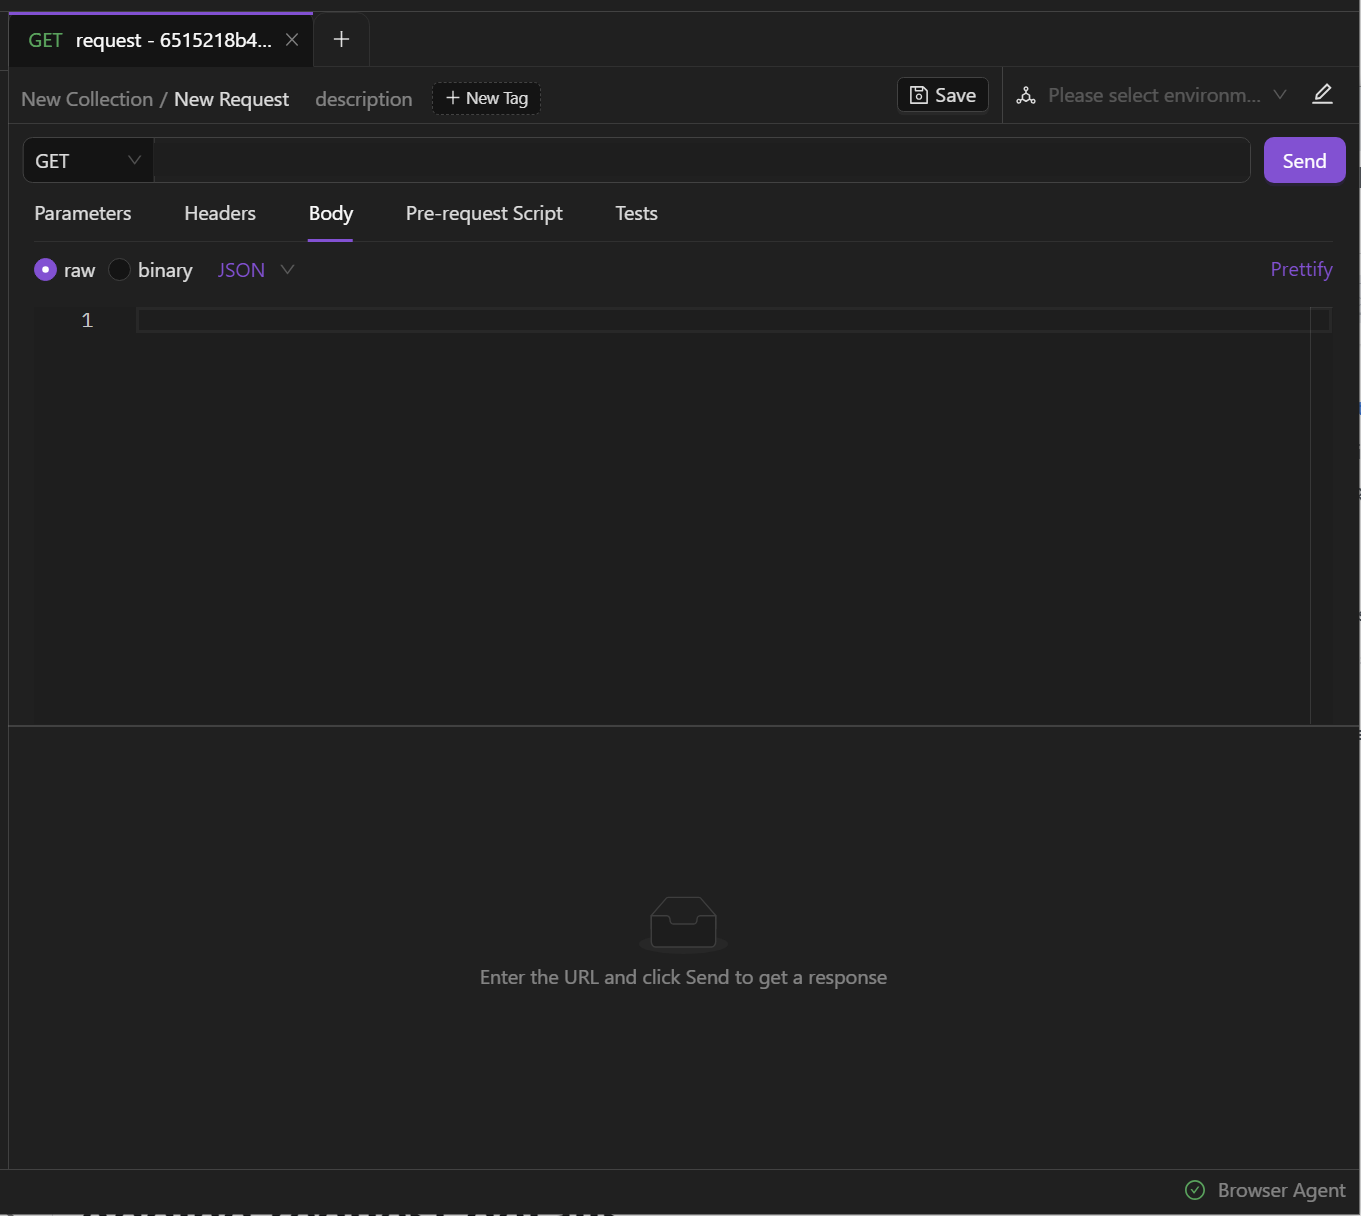Open the Tests tab
1361x1216 pixels.
tap(636, 213)
